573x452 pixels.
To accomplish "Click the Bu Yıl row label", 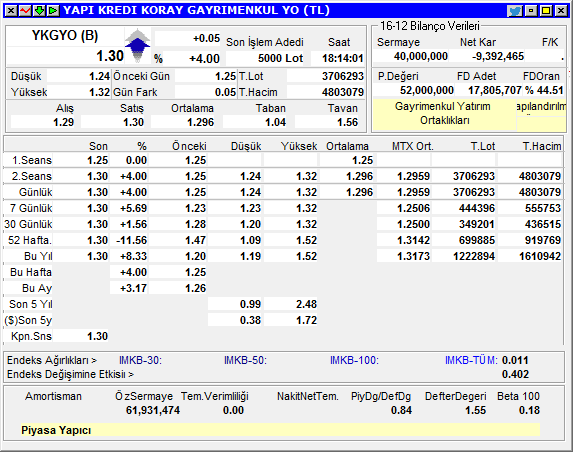I will [x=38, y=257].
